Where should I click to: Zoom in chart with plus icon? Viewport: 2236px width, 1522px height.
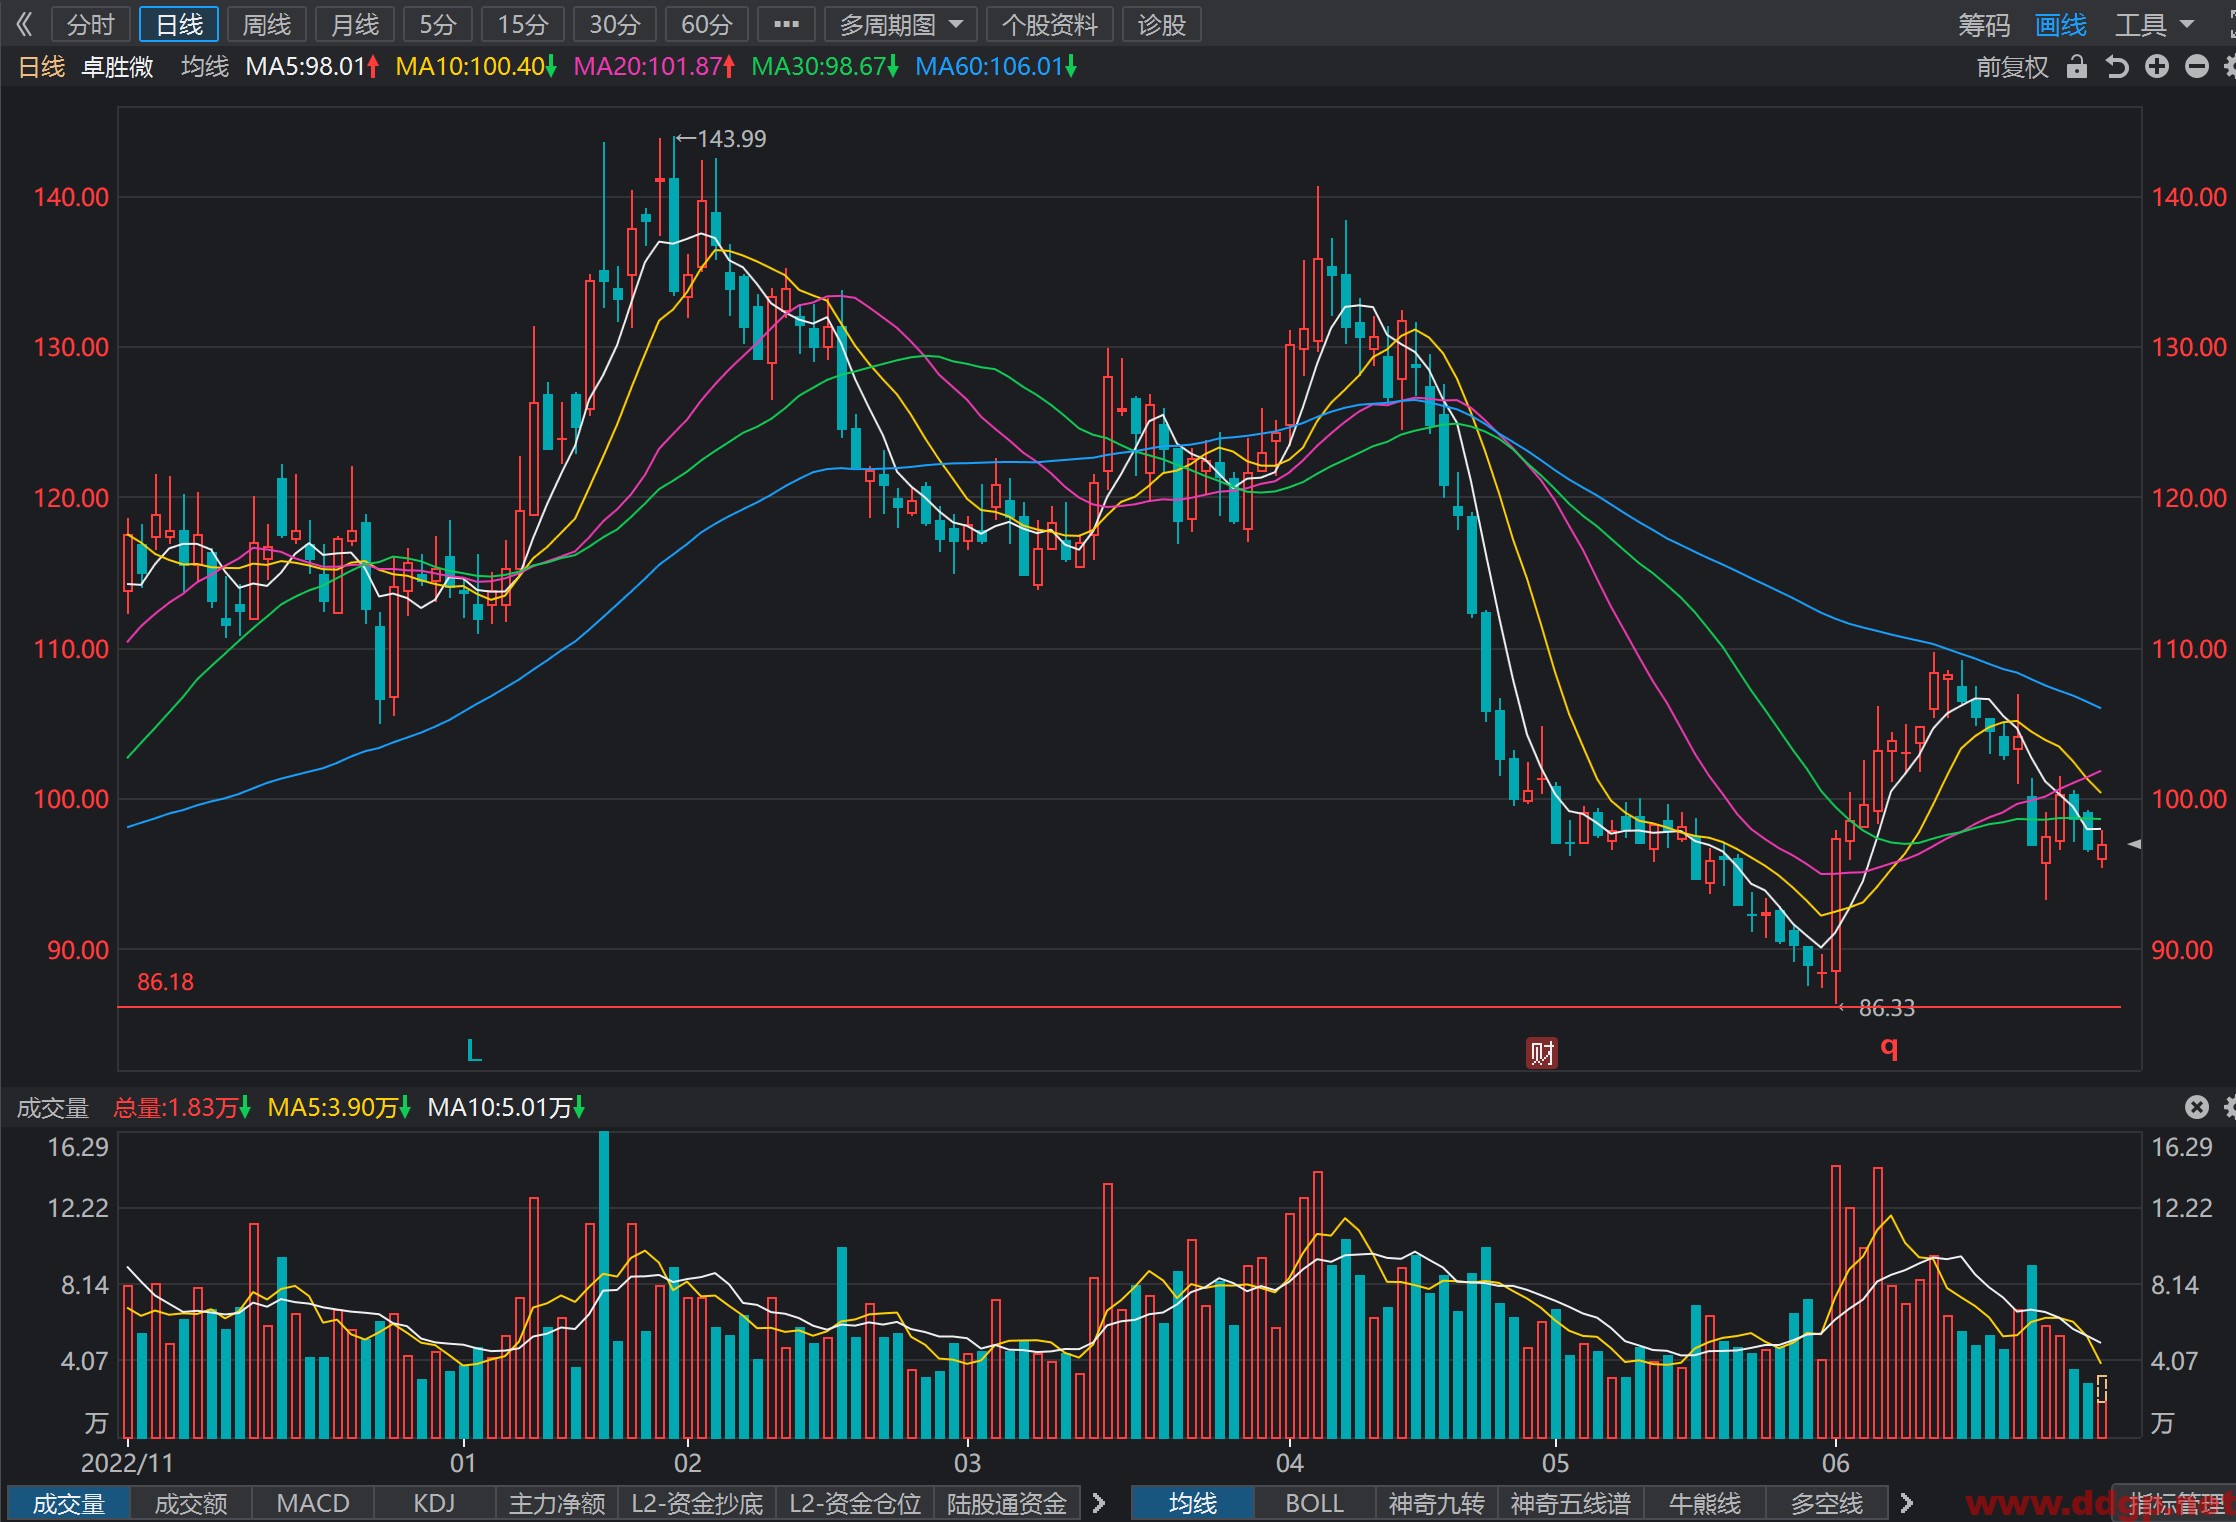[2157, 67]
